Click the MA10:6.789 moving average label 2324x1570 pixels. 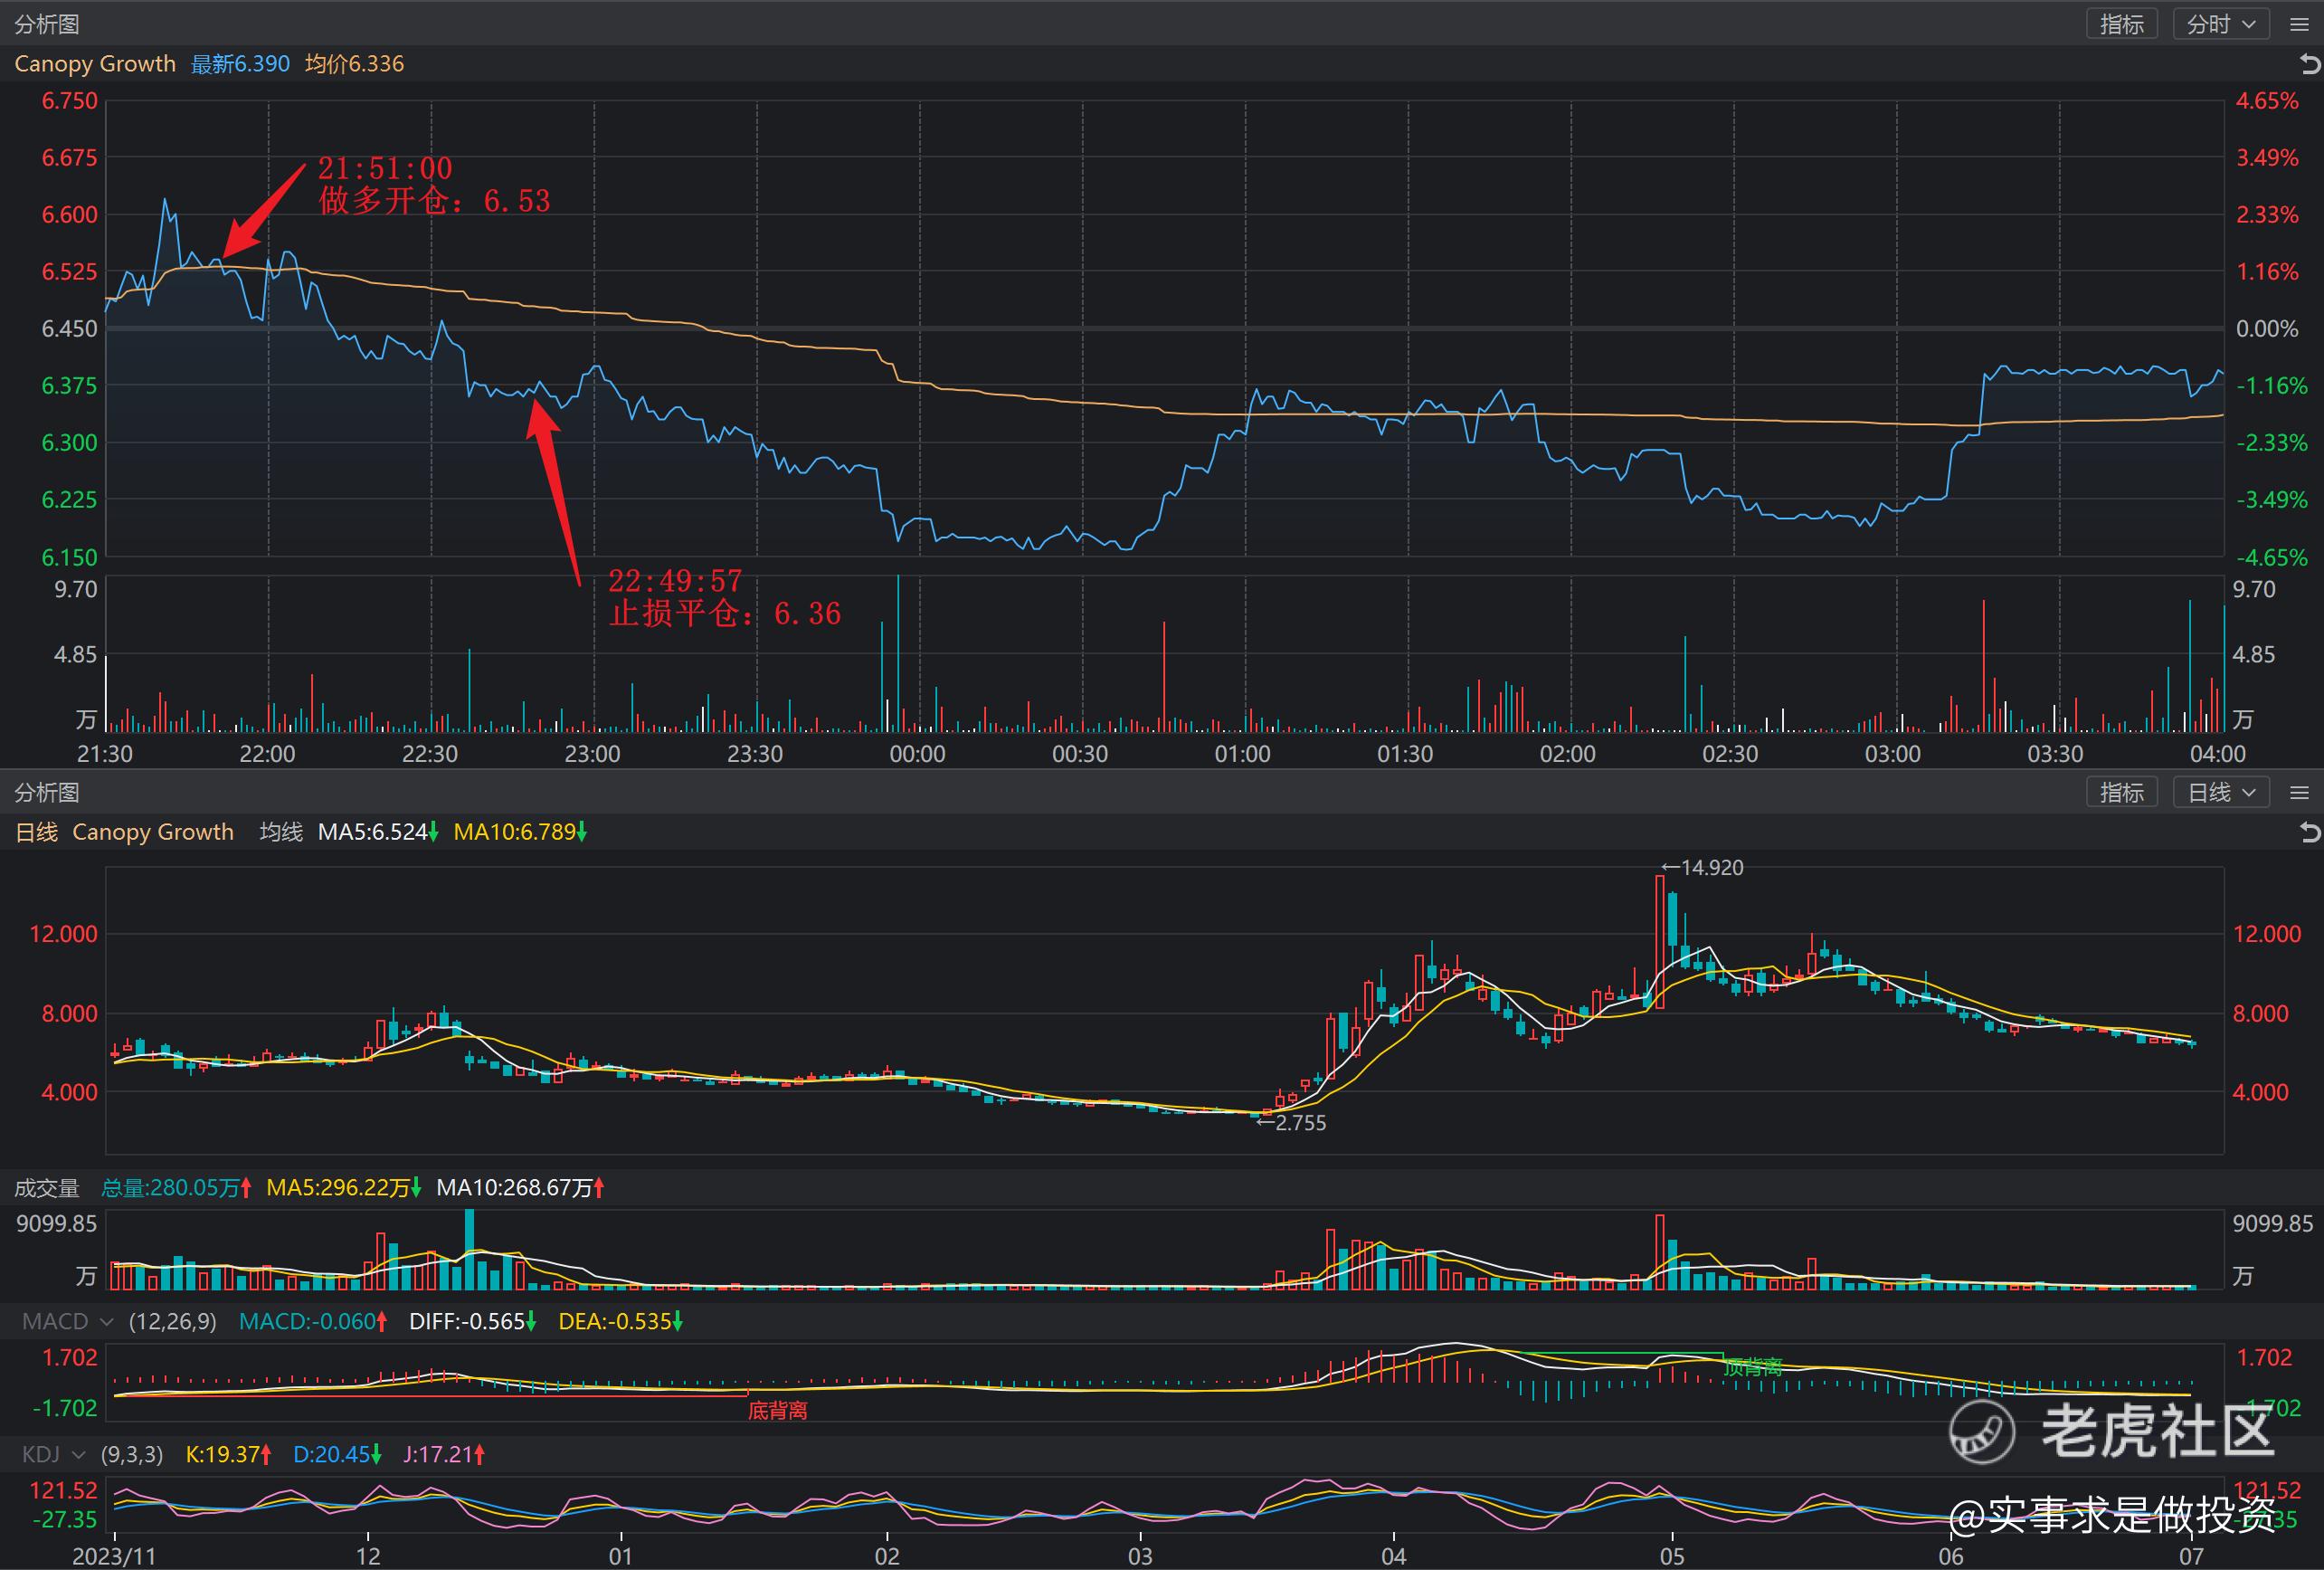pos(520,832)
